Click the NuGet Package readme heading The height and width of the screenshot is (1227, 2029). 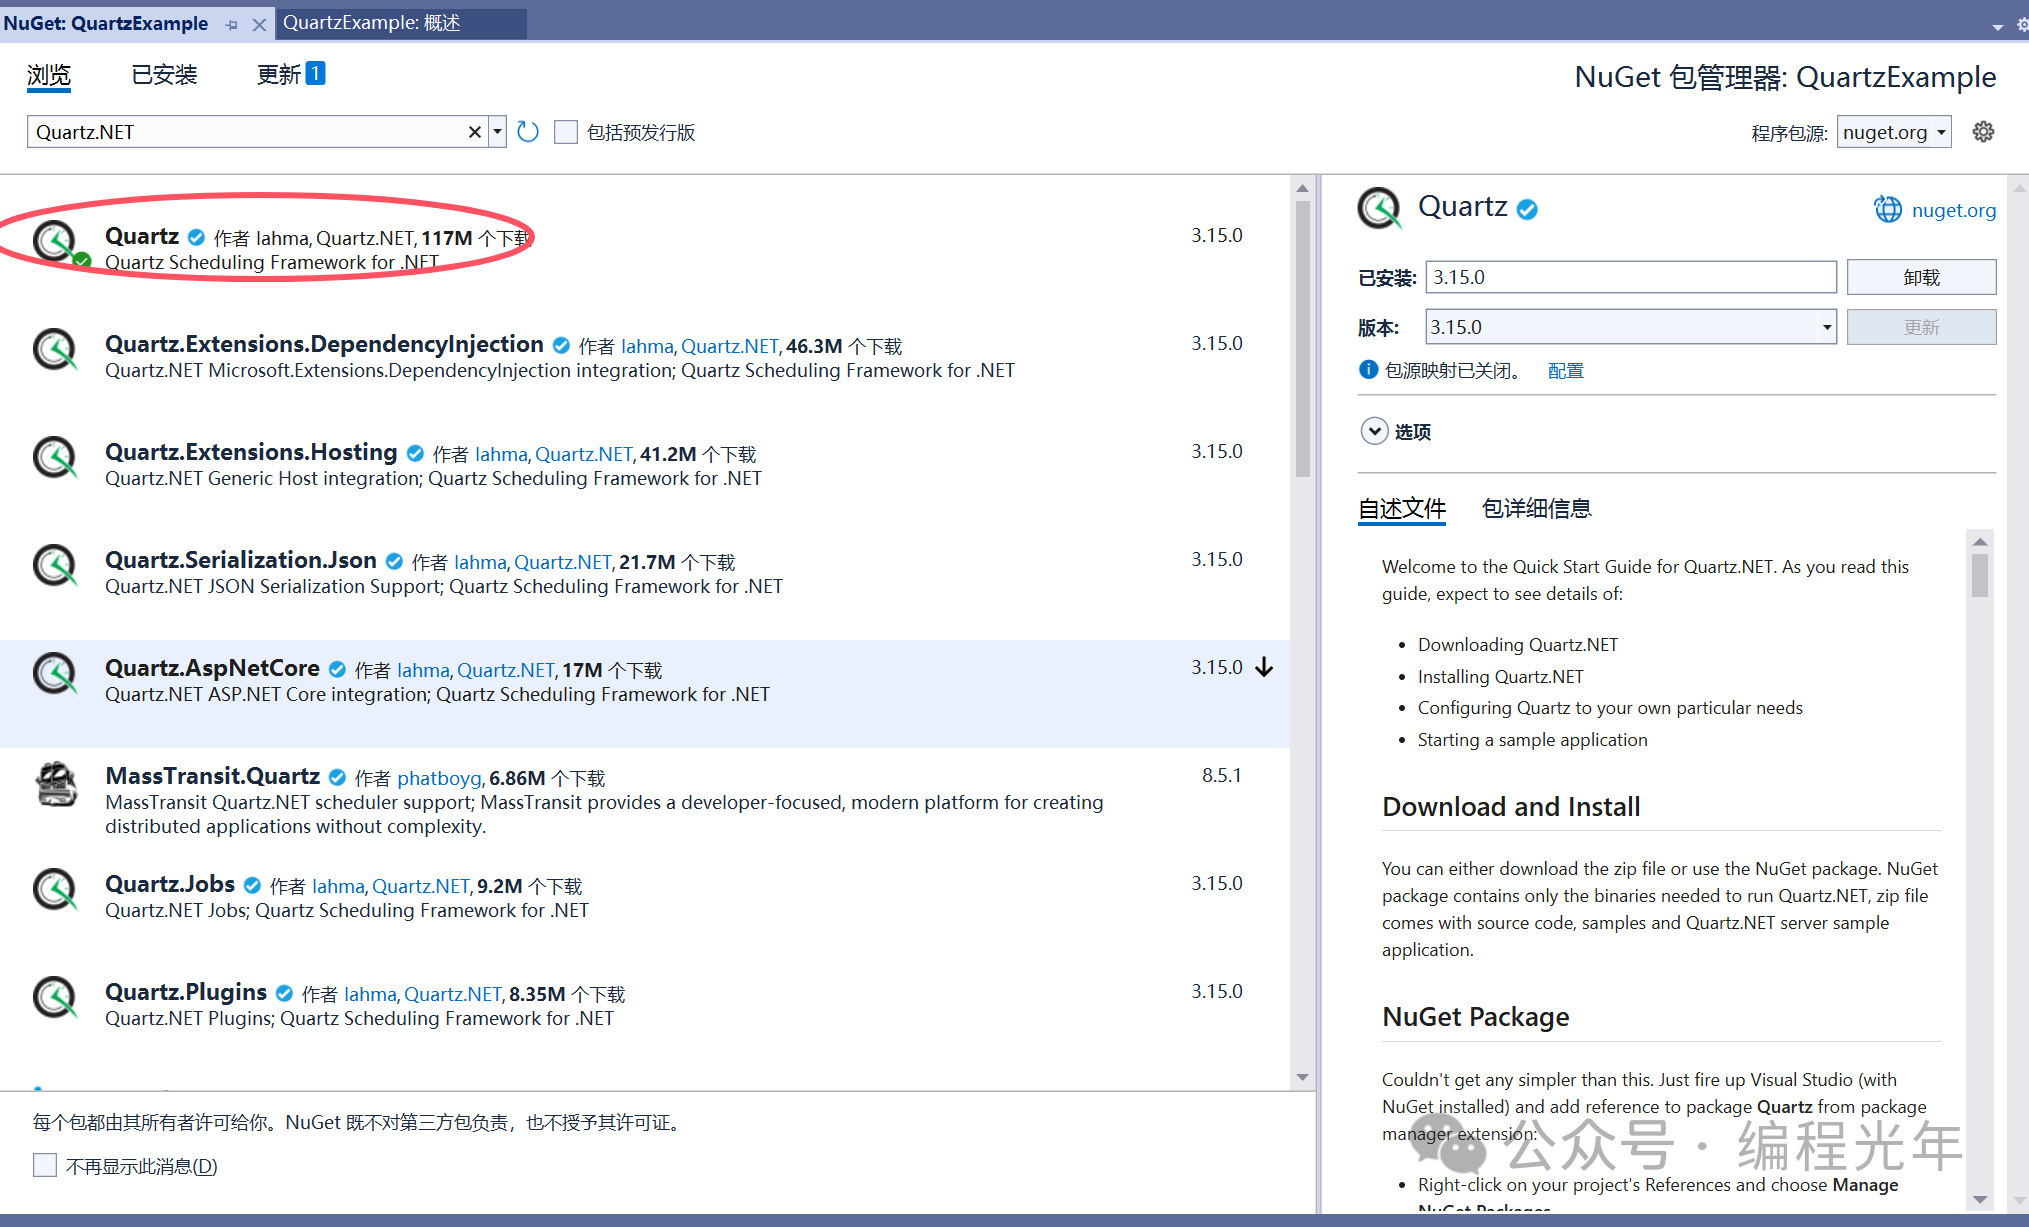1475,1016
